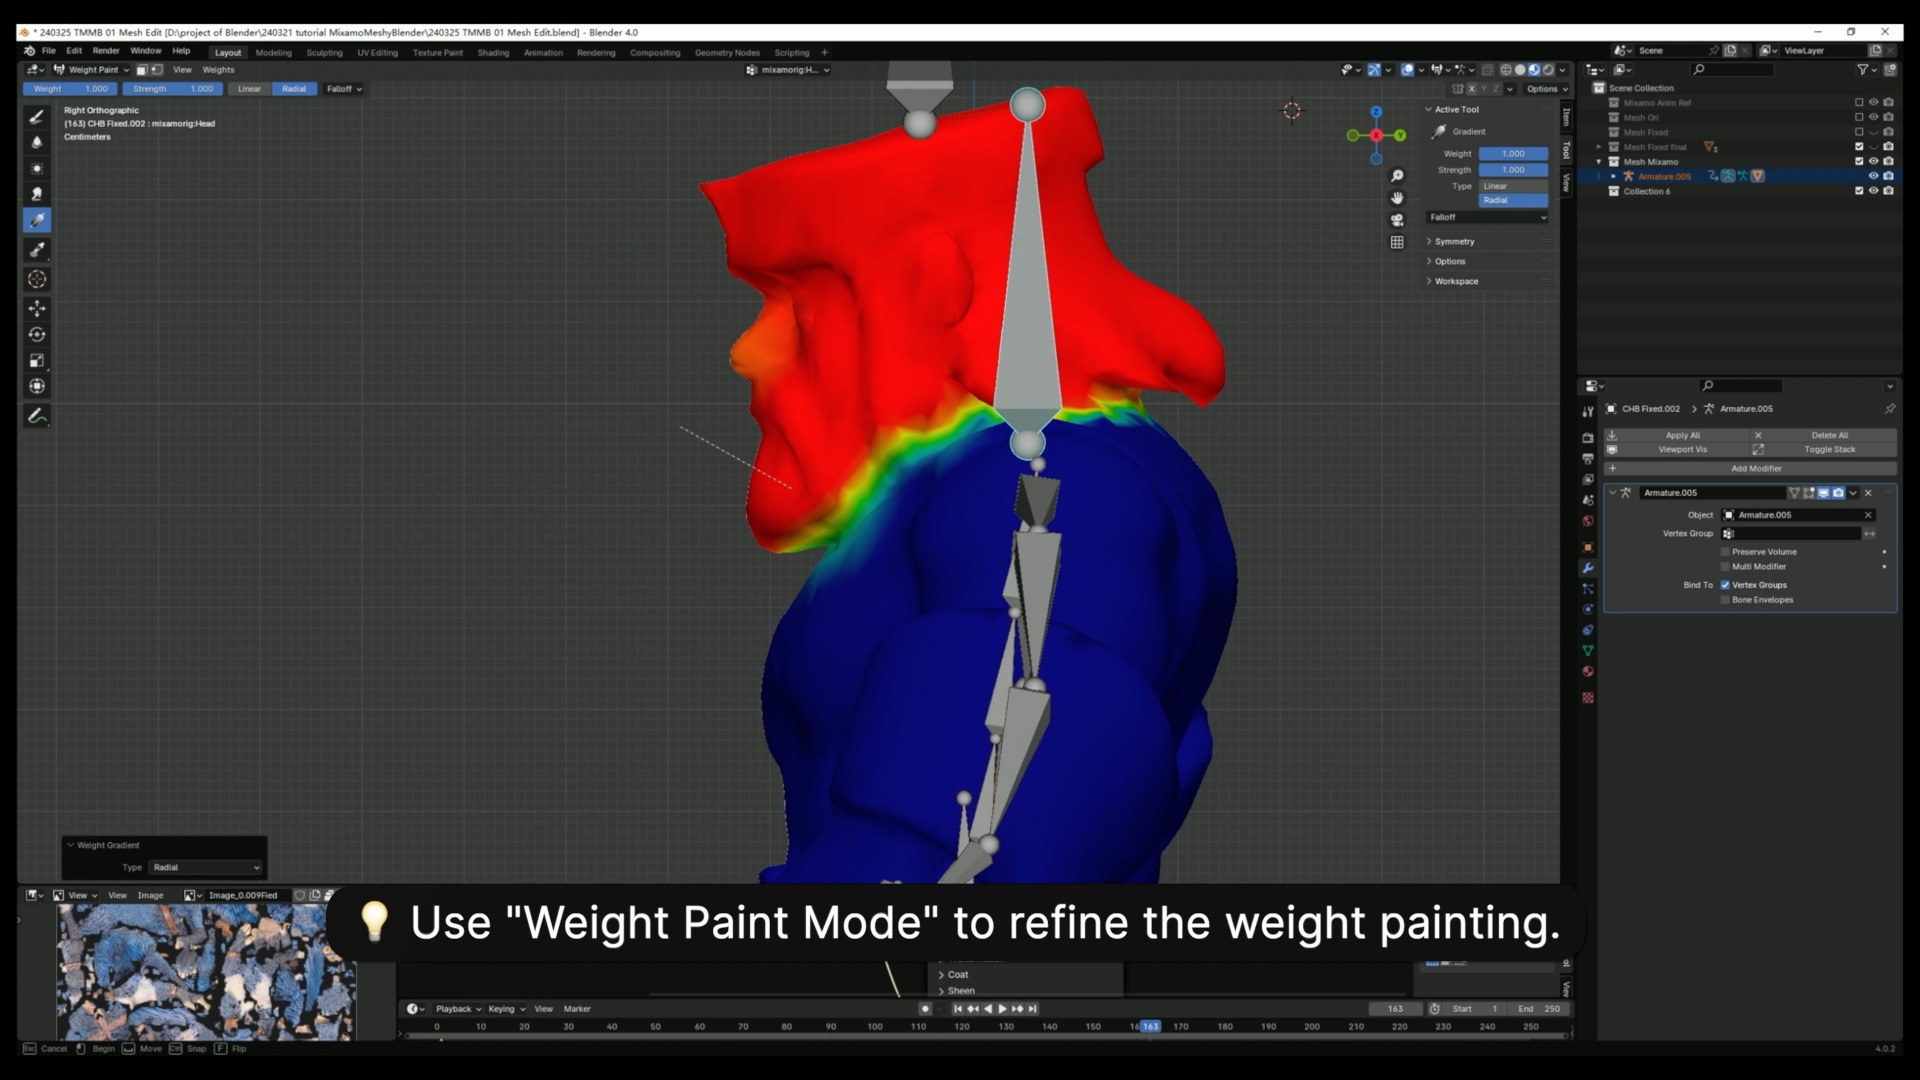Click the green Y axis gizmo ball

(x=1400, y=135)
